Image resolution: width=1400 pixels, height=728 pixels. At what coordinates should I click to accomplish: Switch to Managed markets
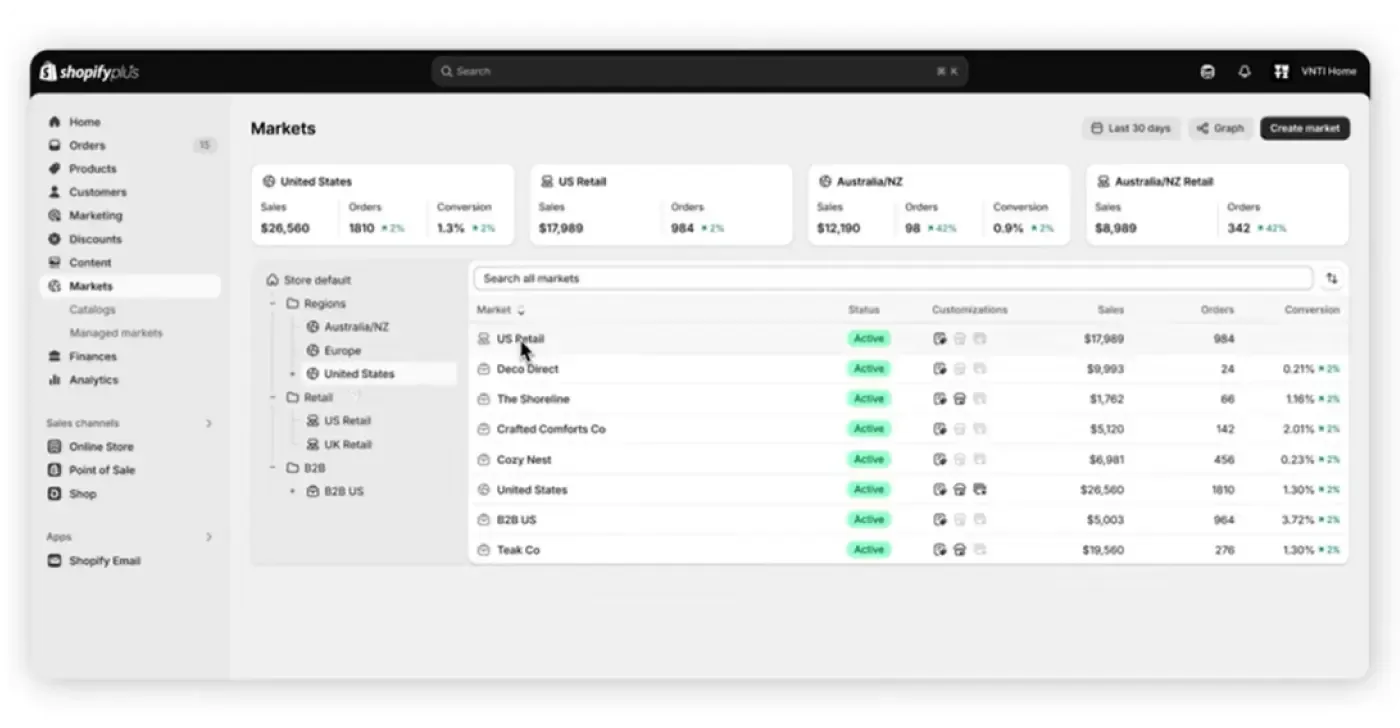pyautogui.click(x=115, y=332)
